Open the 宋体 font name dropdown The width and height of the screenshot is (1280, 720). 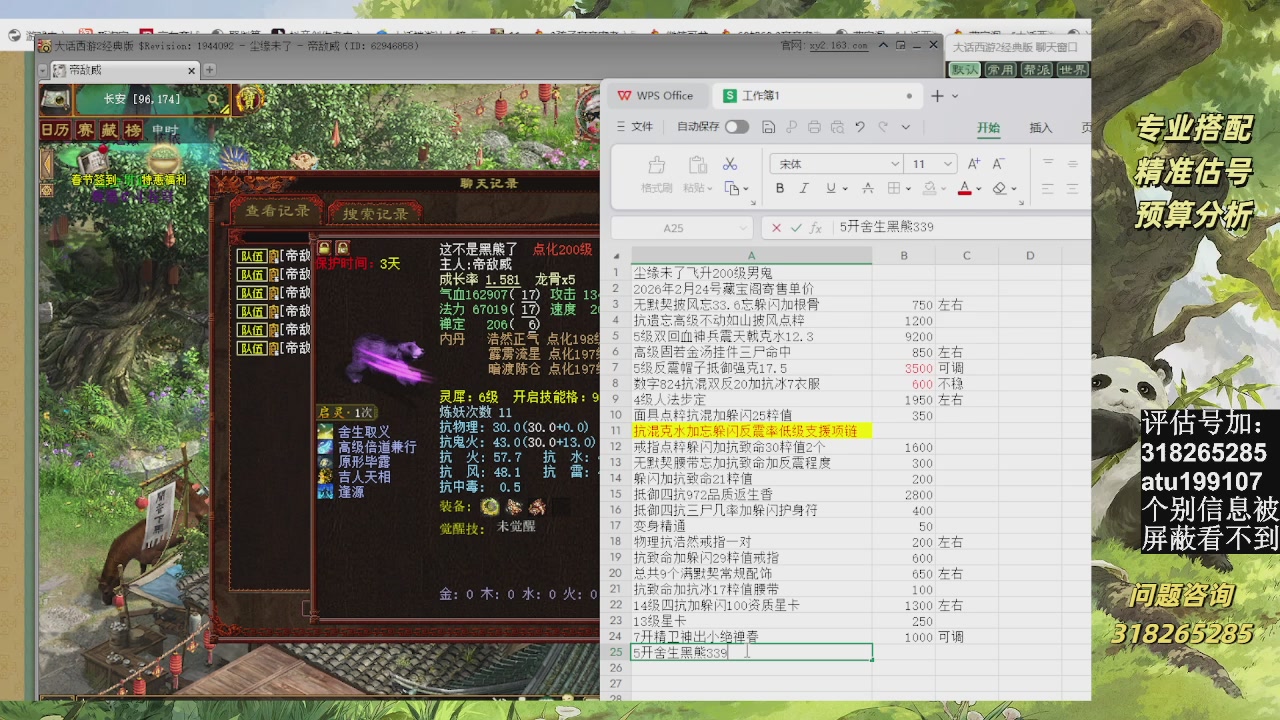click(894, 164)
